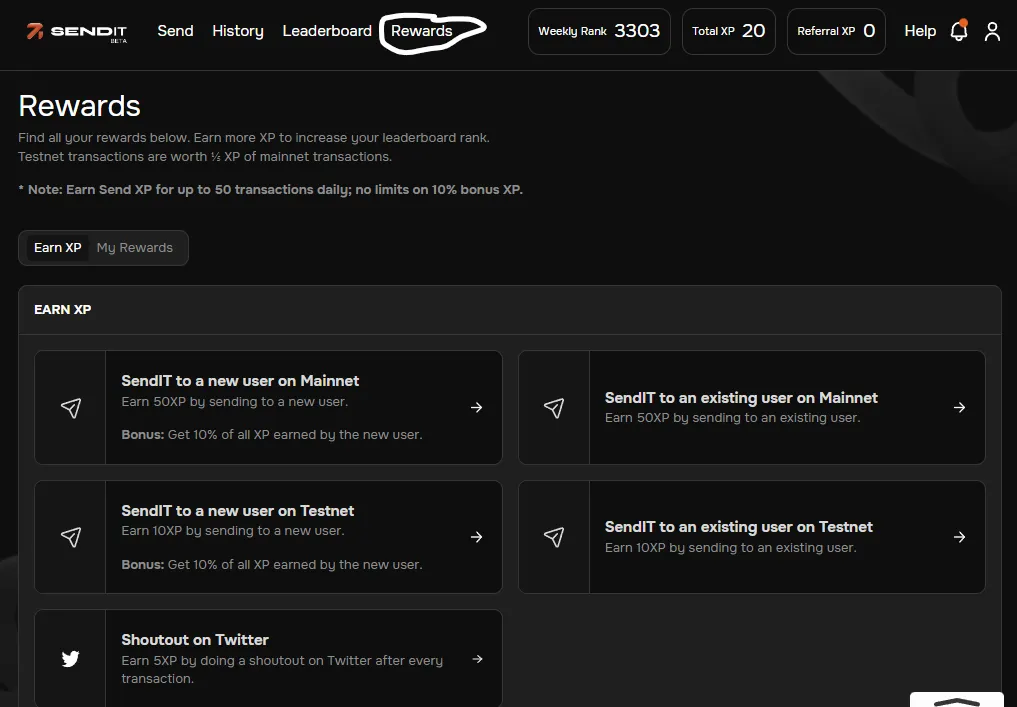Open the user profile icon
This screenshot has width=1017, height=707.
tap(992, 31)
